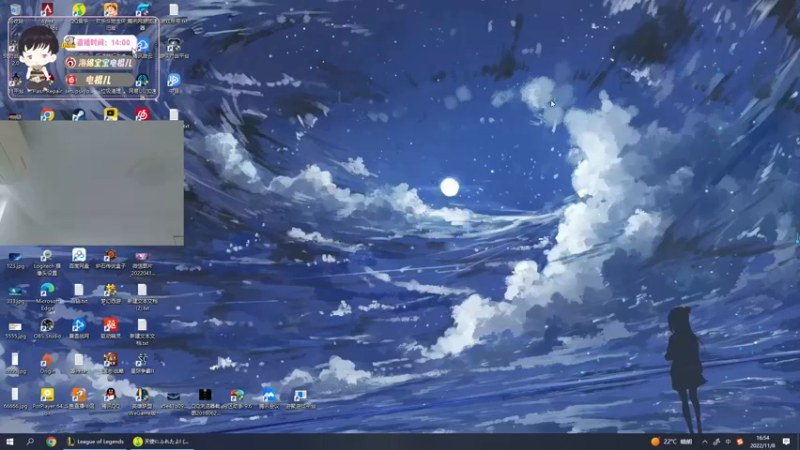Open the Baidu Netdisk desktop icon
The width and height of the screenshot is (800, 450).
pos(79,259)
